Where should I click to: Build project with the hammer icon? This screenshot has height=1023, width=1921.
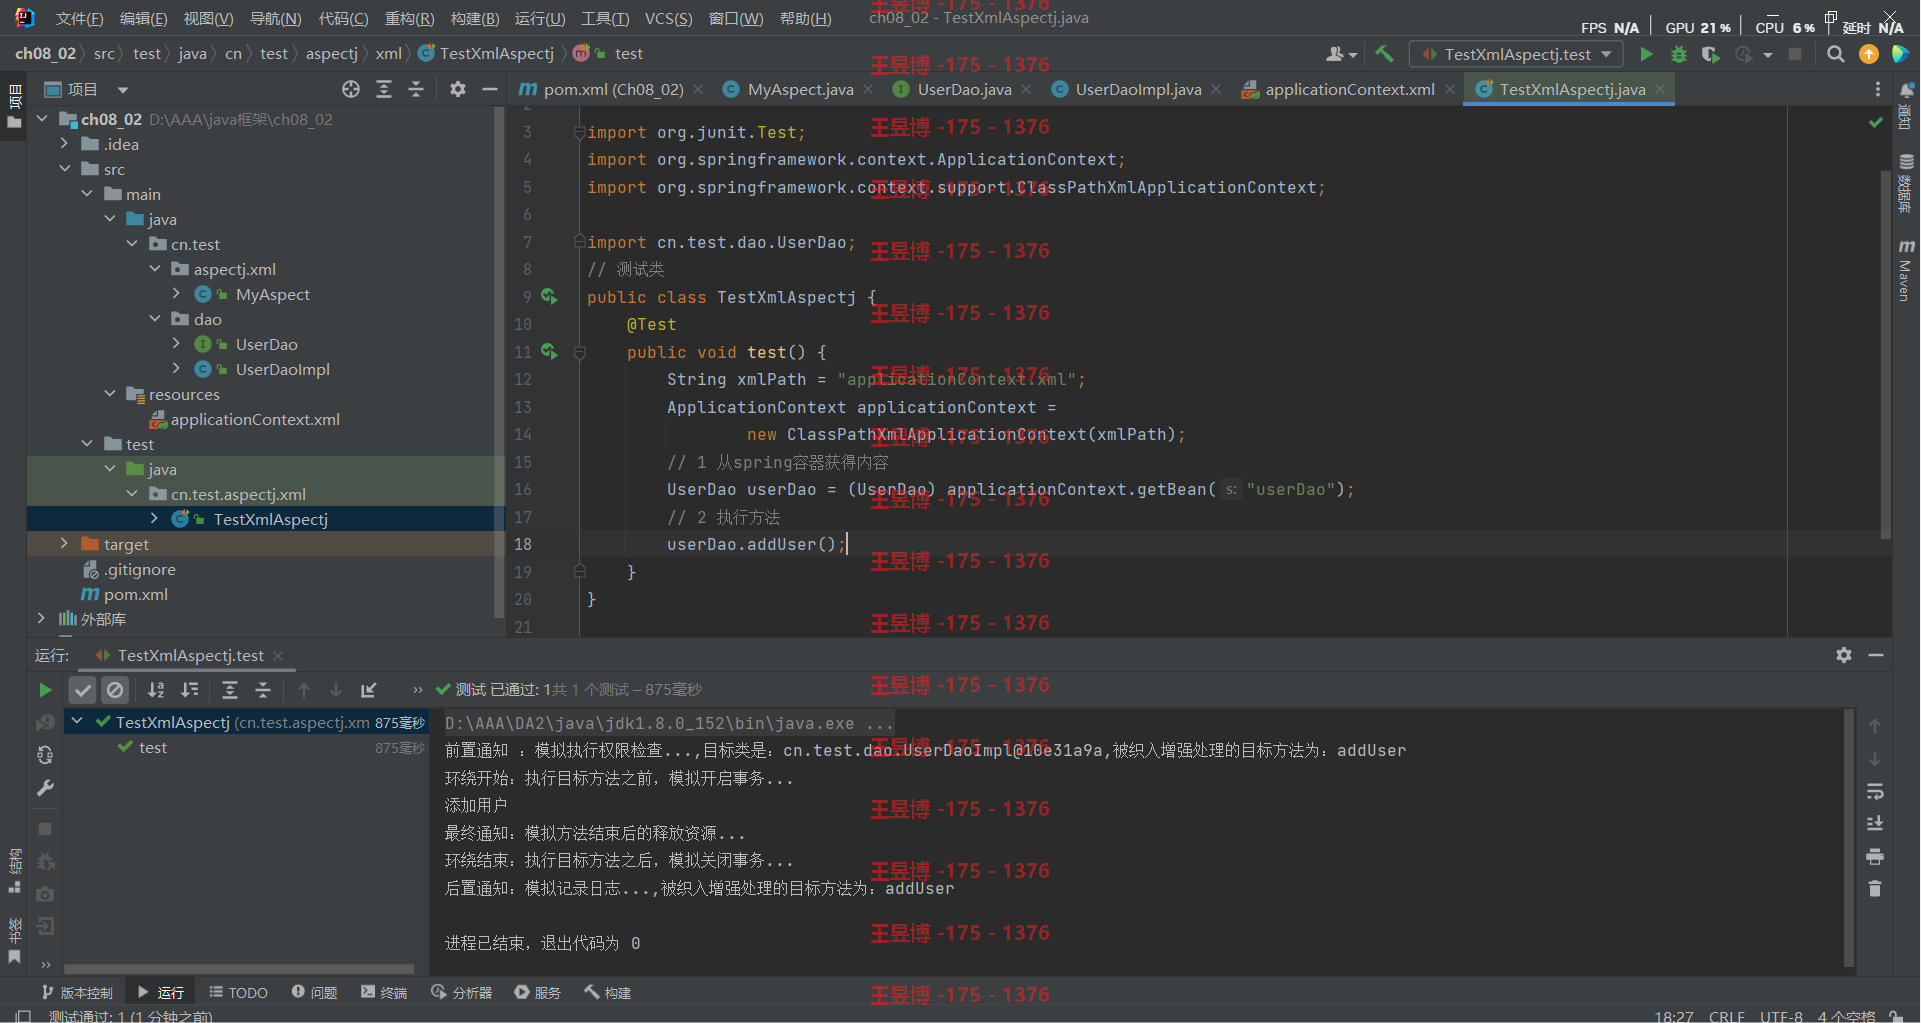tap(1384, 54)
